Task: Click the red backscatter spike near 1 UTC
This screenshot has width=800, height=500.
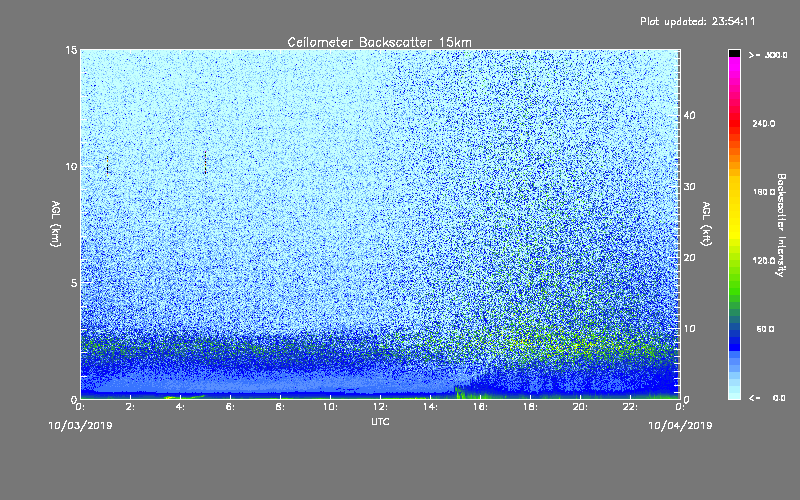Action: [107, 166]
